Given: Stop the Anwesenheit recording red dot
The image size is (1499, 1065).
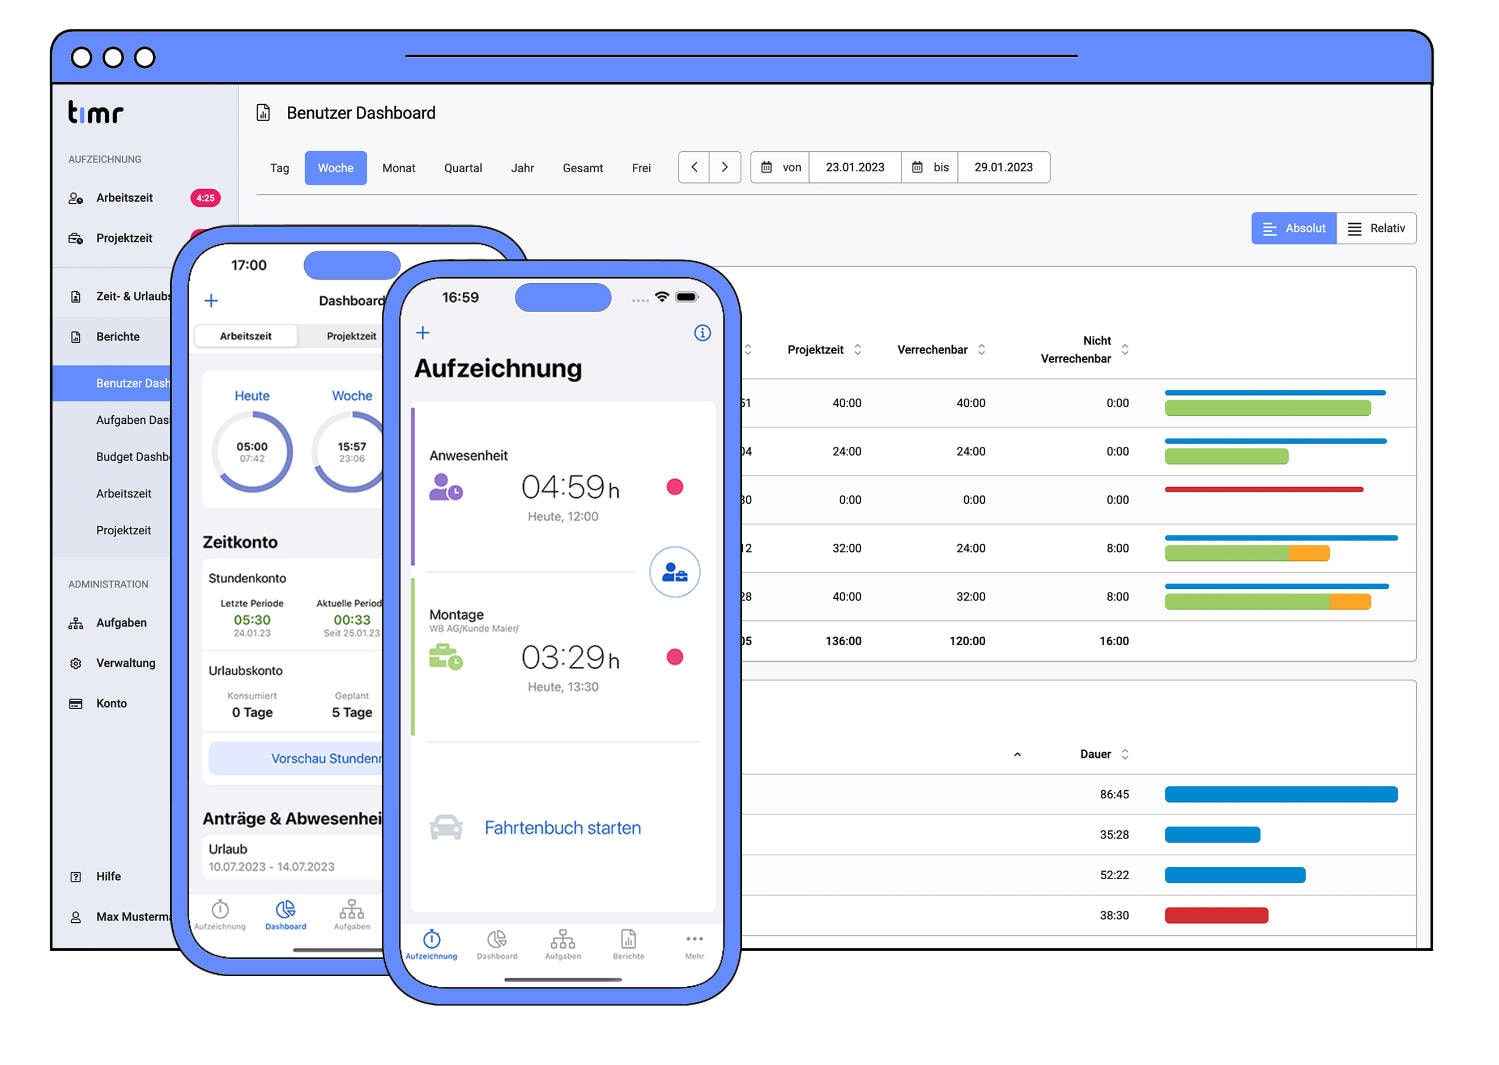Looking at the screenshot, I should point(675,487).
